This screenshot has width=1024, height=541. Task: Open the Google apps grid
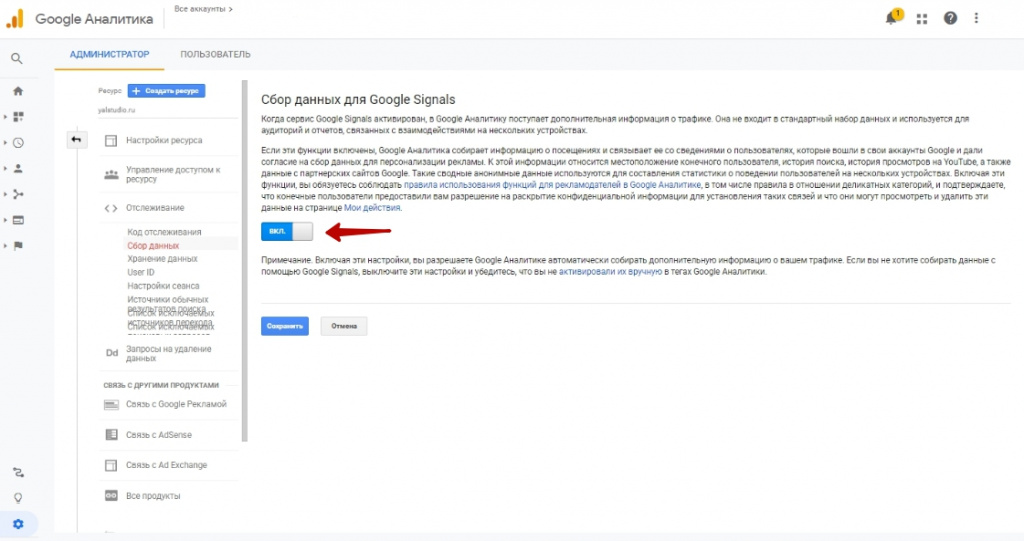(921, 19)
